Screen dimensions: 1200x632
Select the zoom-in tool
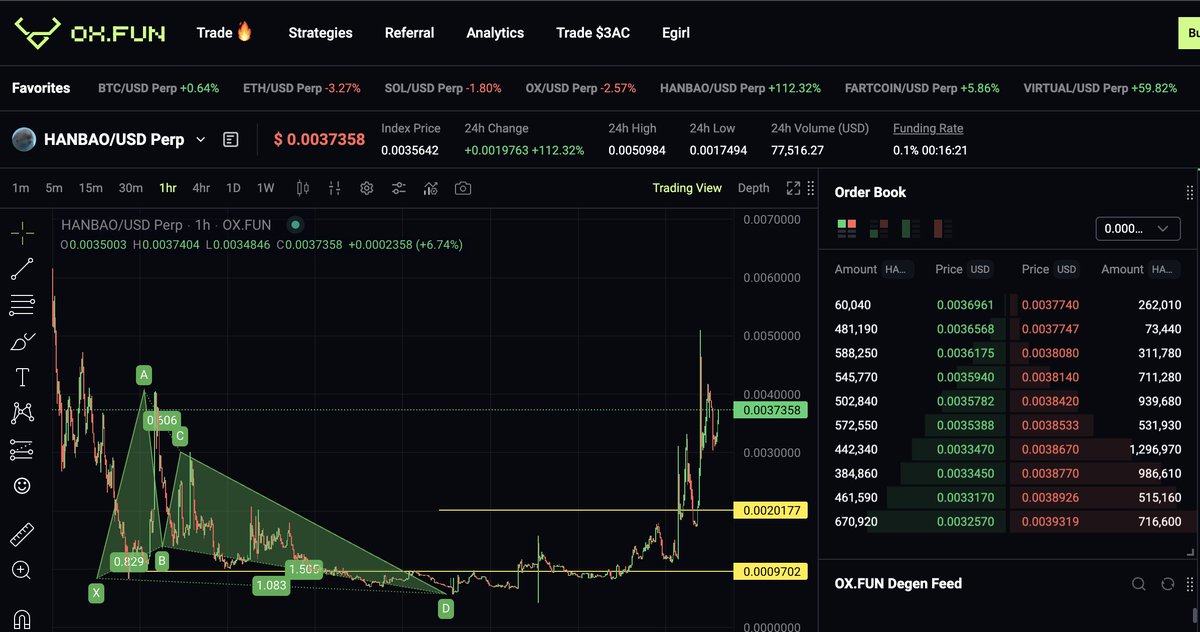[22, 570]
